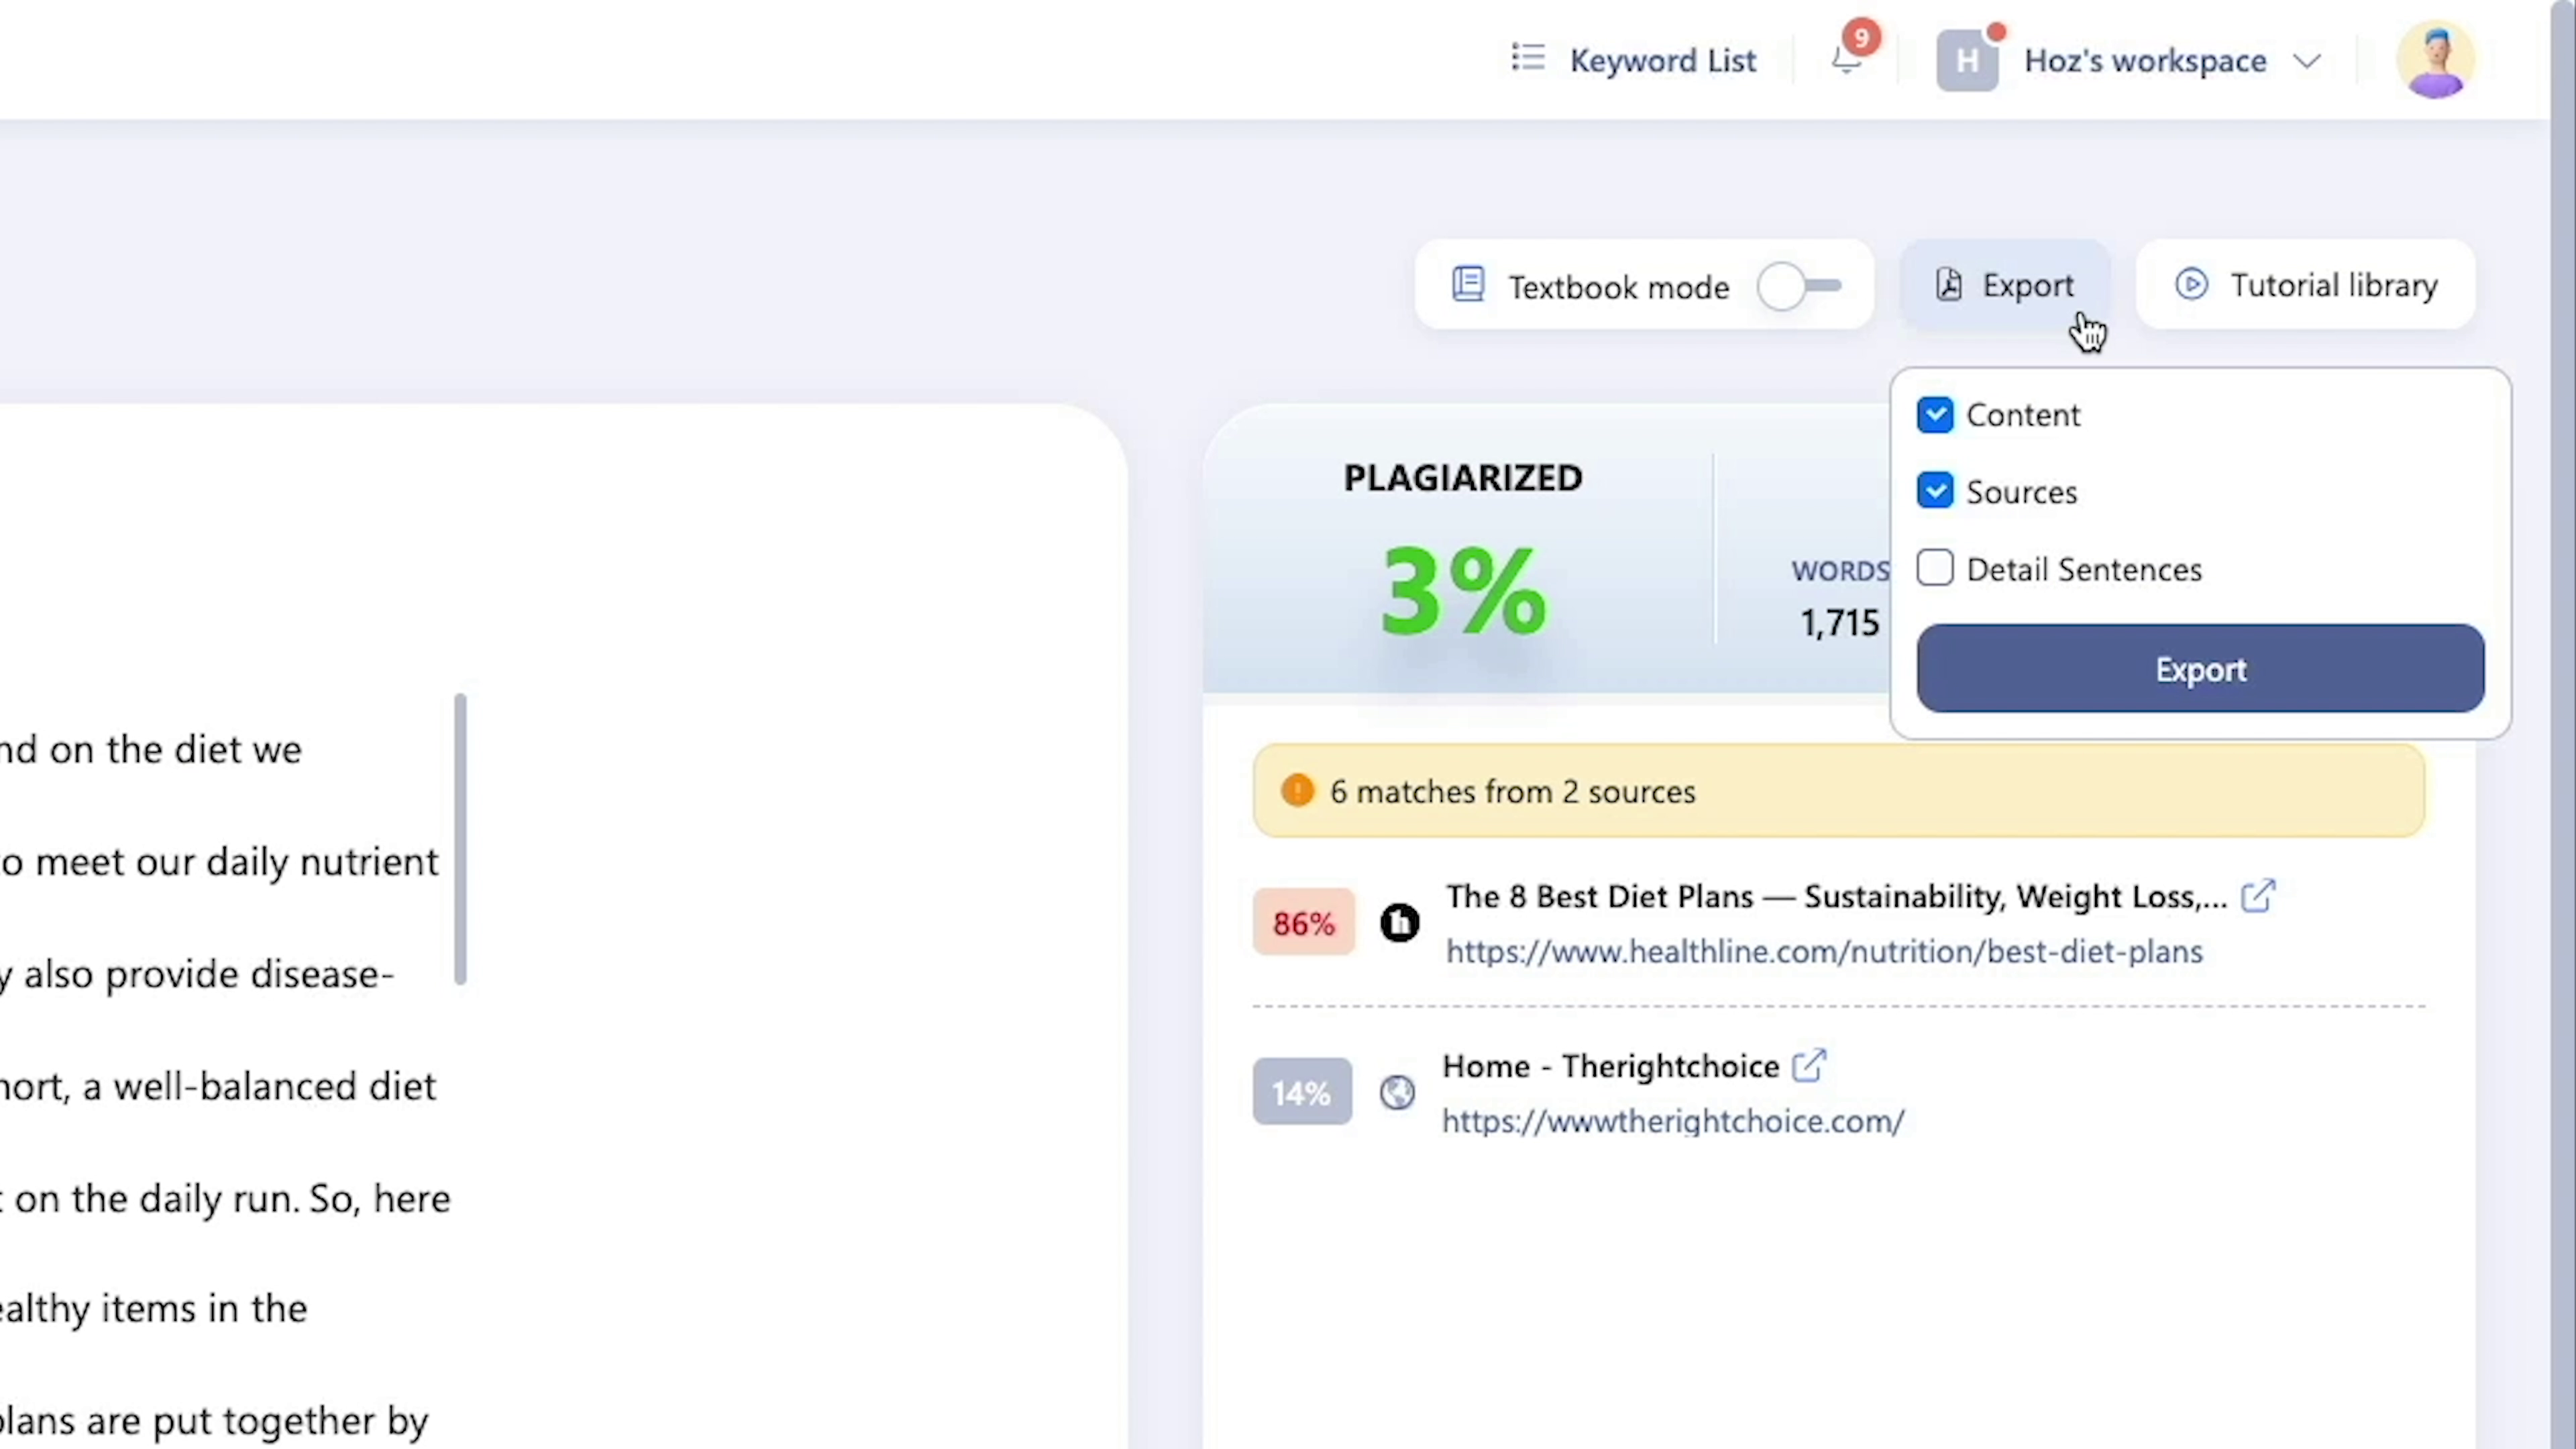2576x1449 pixels.
Task: Click the warning icon in matches banner
Action: pyautogui.click(x=1297, y=790)
